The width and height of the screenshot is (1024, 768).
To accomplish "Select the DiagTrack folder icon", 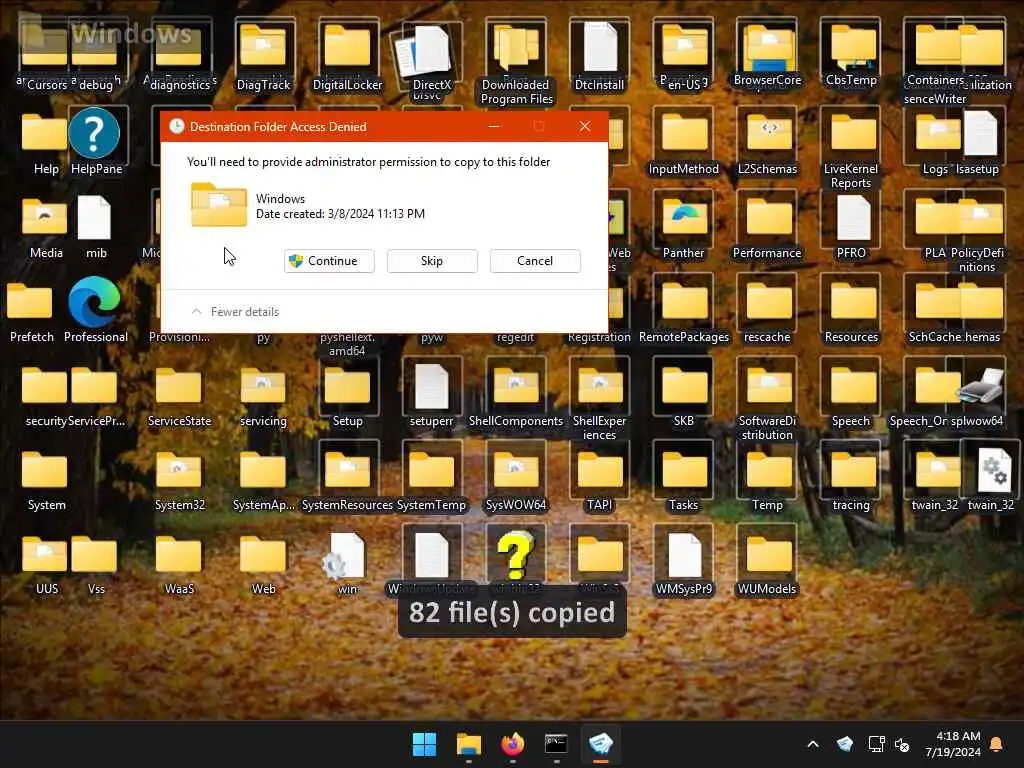I will pyautogui.click(x=263, y=47).
